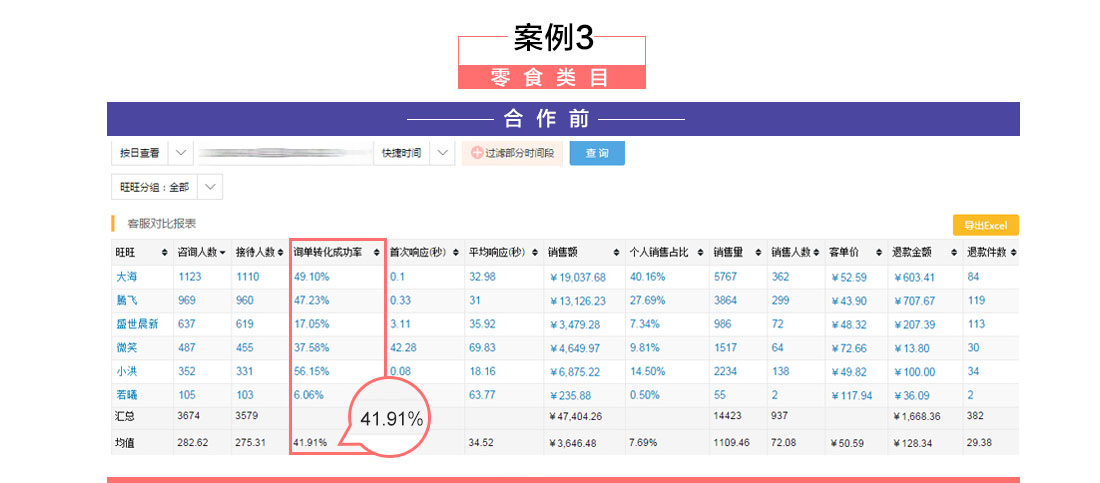The image size is (1100, 483).
Task: Click the 导出Excel button
Action: coord(986,225)
